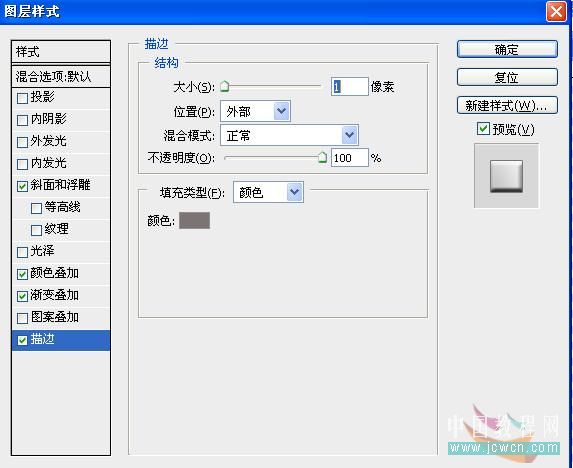Select the 纹理 style label
The width and height of the screenshot is (573, 468).
click(56, 229)
